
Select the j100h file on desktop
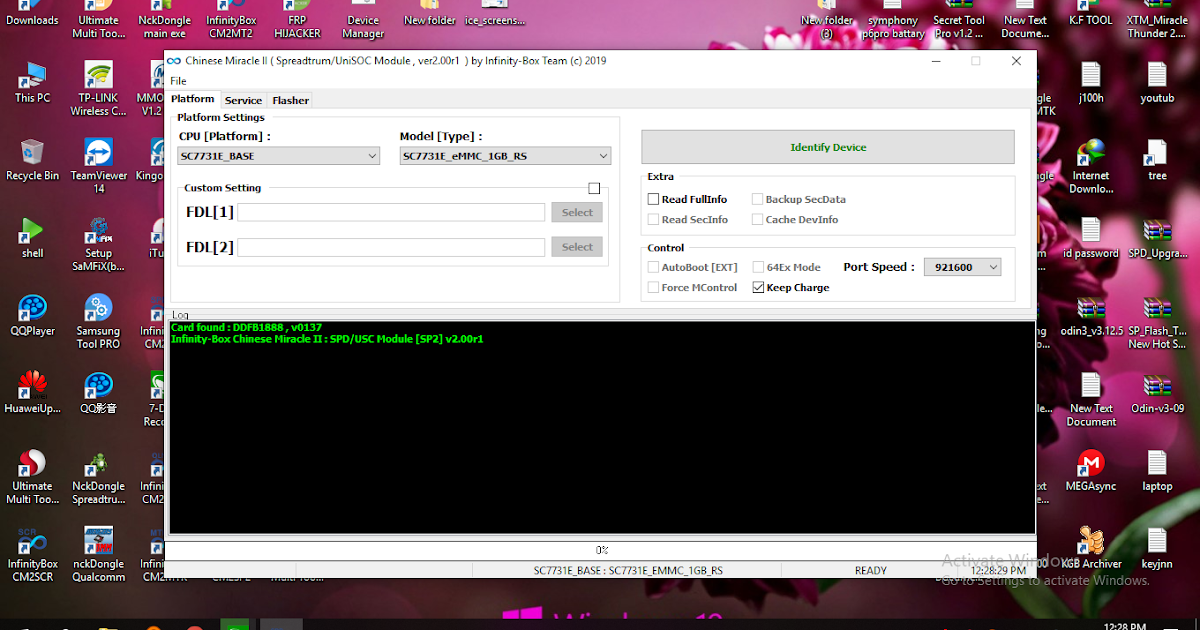pyautogui.click(x=1091, y=83)
